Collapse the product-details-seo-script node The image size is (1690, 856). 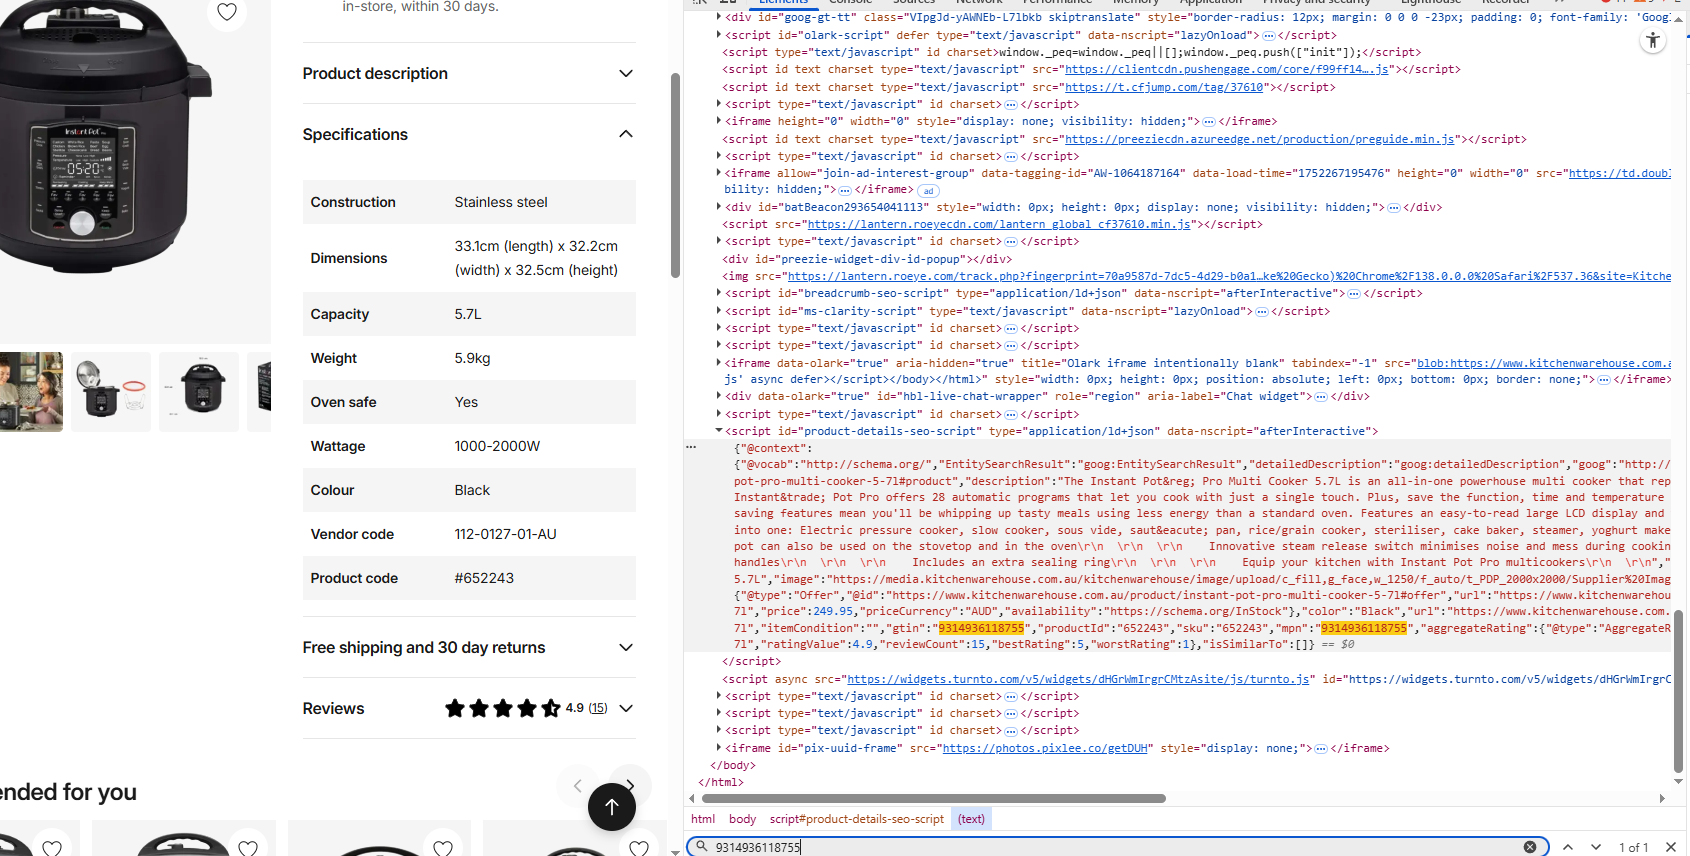718,431
